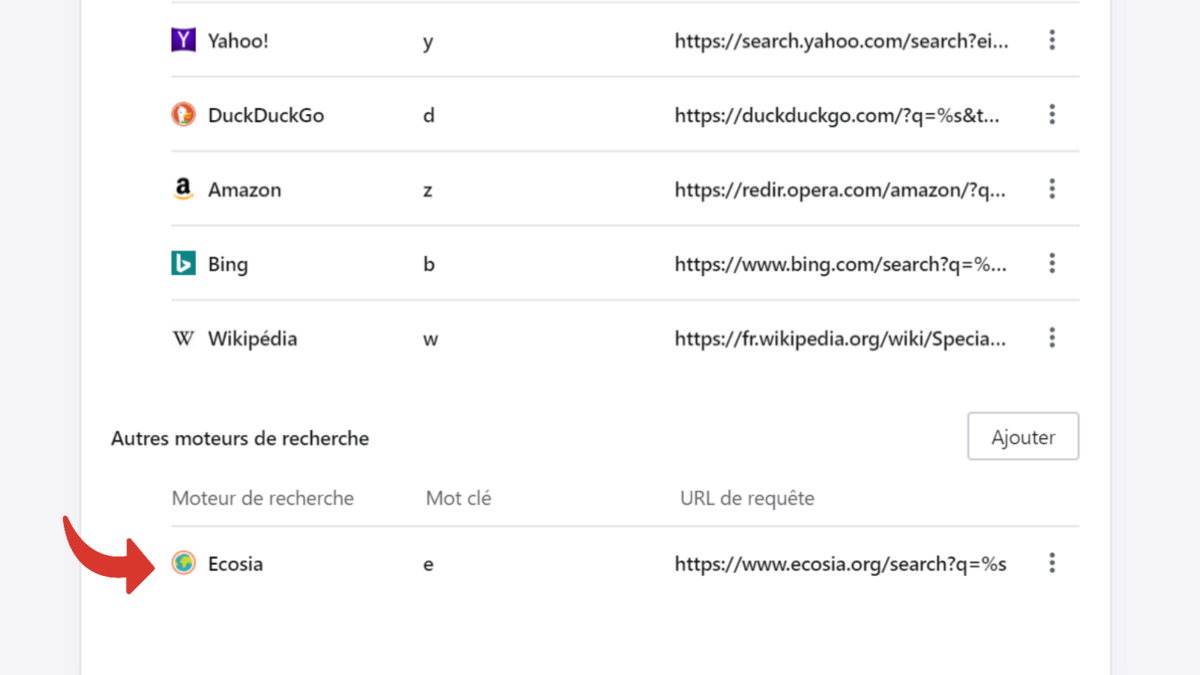
Task: Click the DuckDuckGo logo icon
Action: (x=183, y=115)
